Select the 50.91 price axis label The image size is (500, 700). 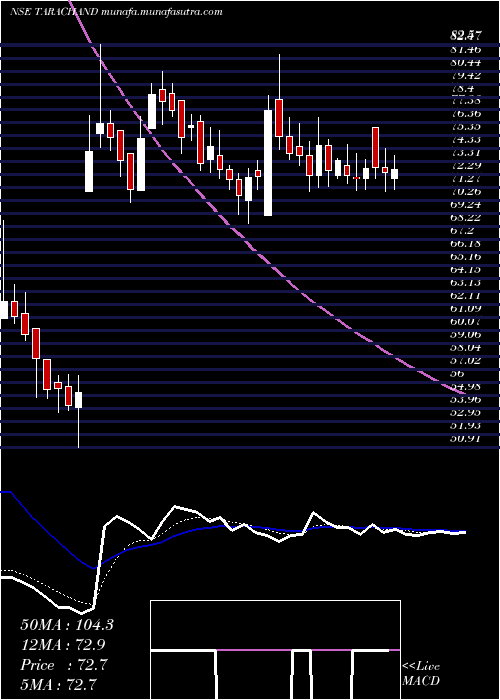(466, 439)
